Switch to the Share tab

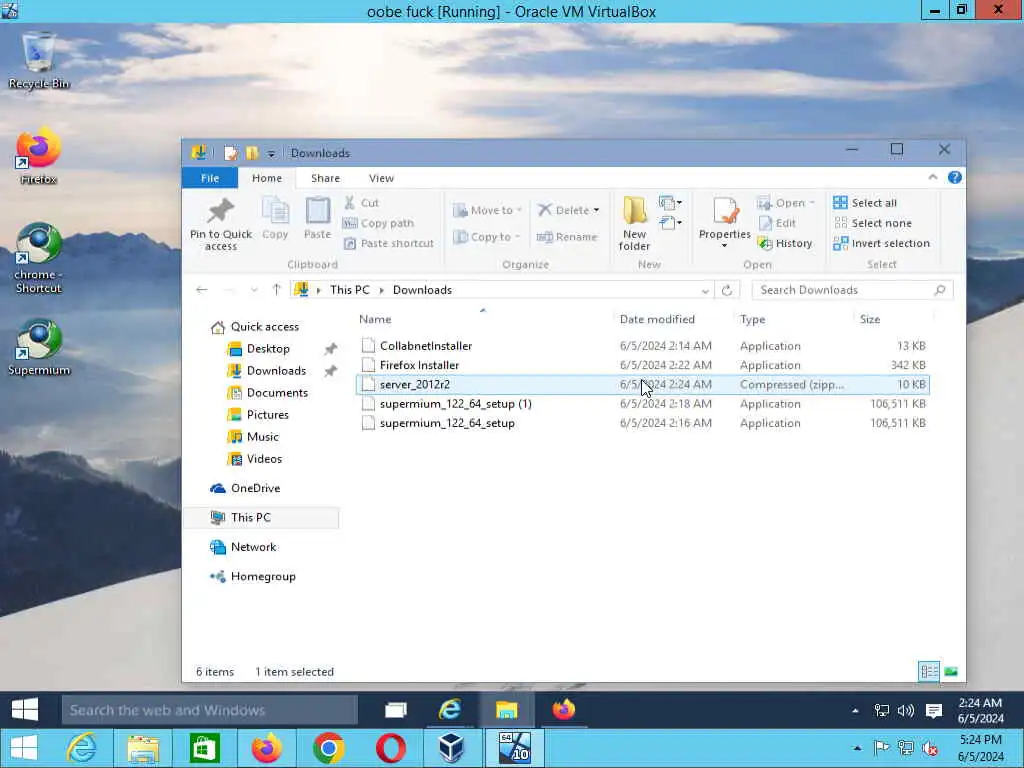325,178
